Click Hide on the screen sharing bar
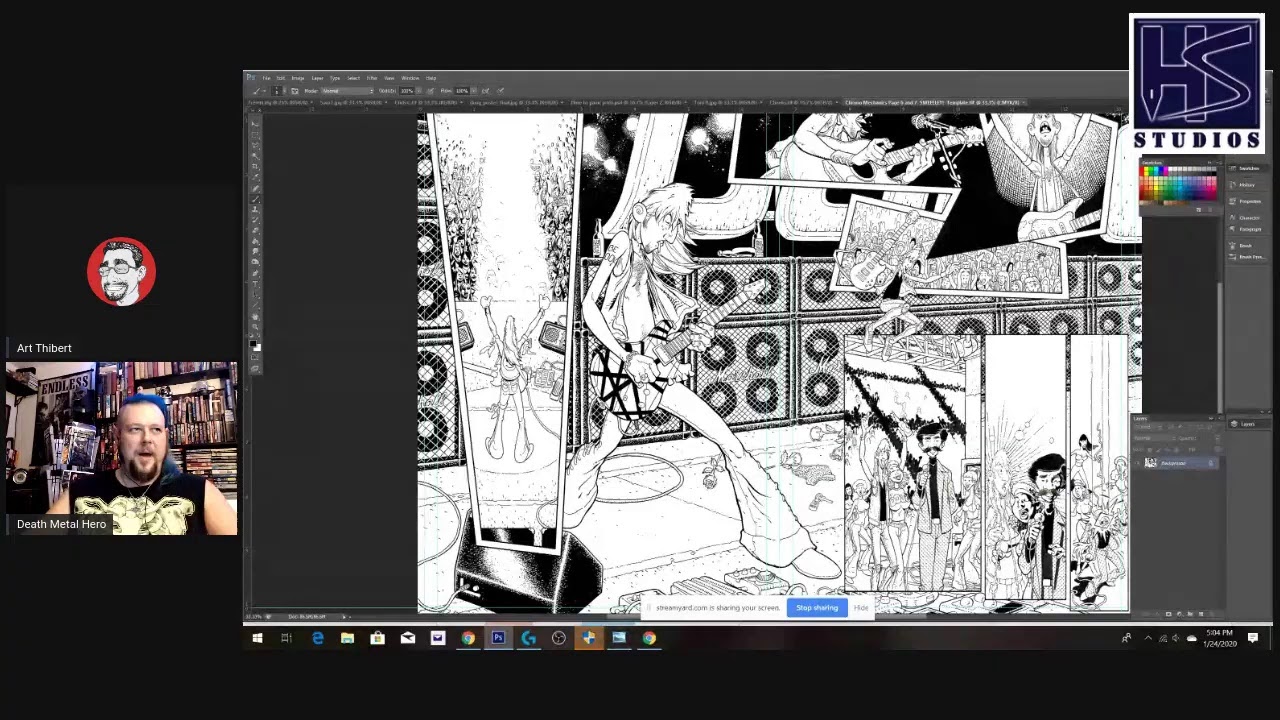 click(x=861, y=608)
